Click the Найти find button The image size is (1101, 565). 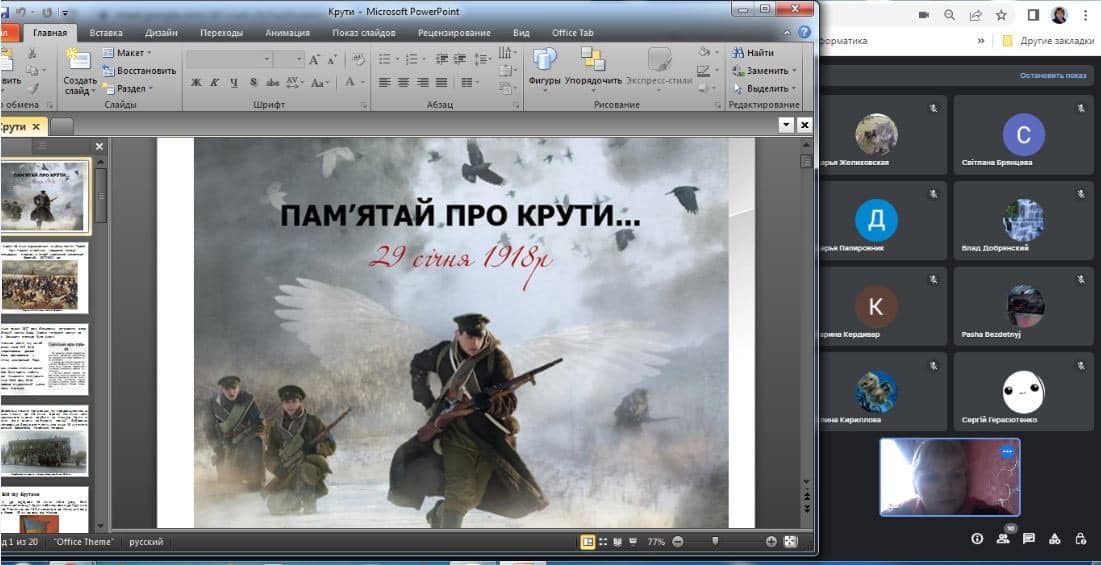click(x=754, y=53)
